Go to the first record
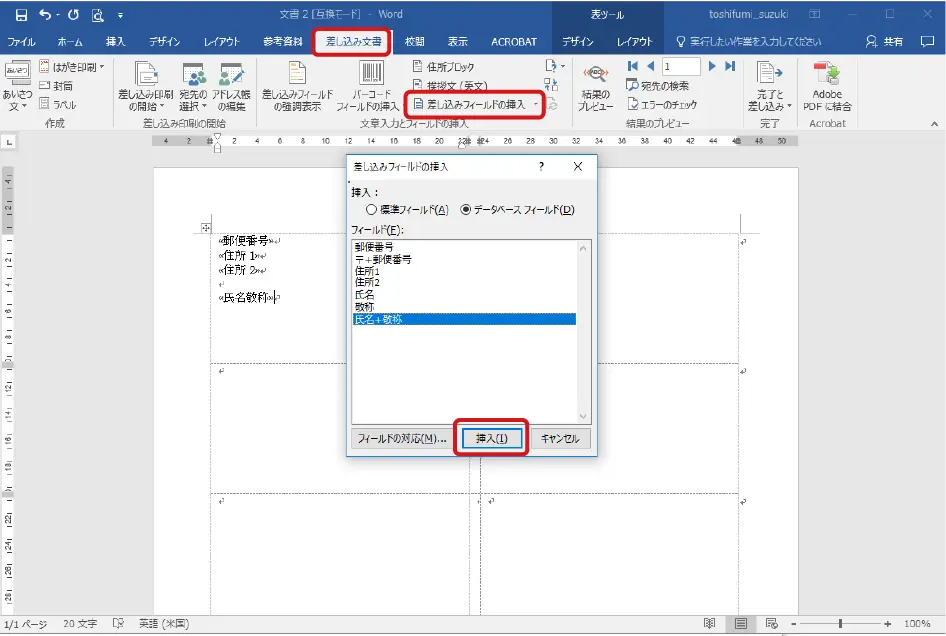The height and width of the screenshot is (636, 946). pyautogui.click(x=632, y=66)
